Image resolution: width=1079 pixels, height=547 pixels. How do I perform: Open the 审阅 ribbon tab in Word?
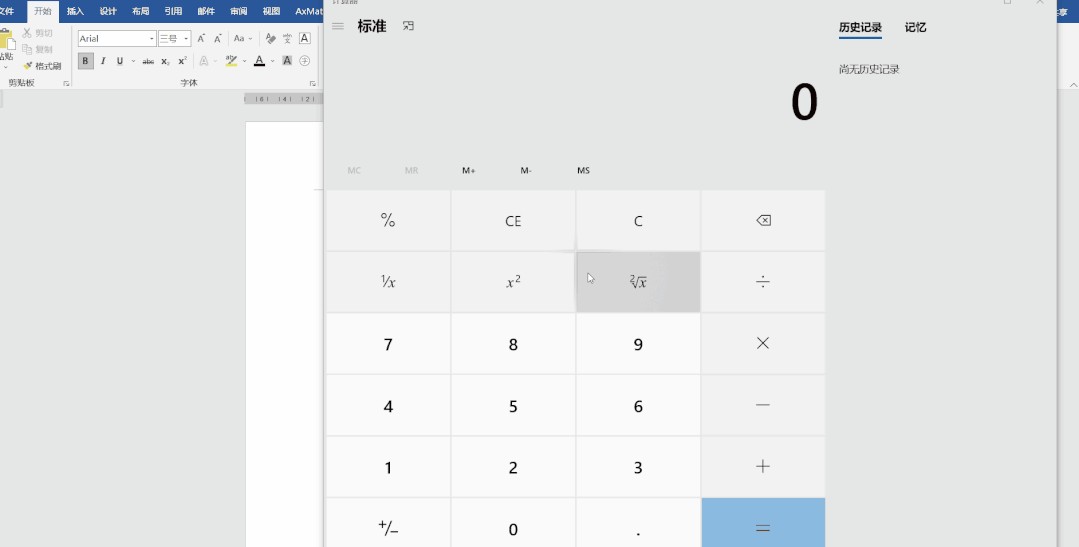tap(239, 11)
